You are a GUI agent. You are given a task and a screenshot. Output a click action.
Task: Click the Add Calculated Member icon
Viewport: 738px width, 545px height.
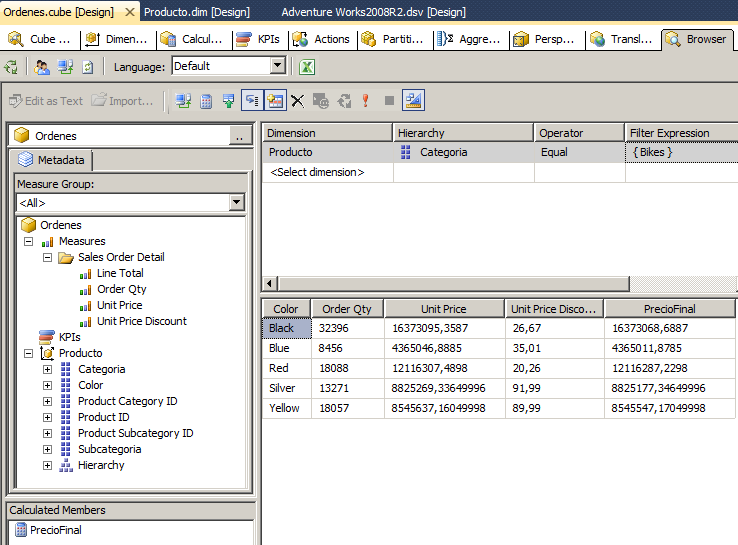(206, 101)
